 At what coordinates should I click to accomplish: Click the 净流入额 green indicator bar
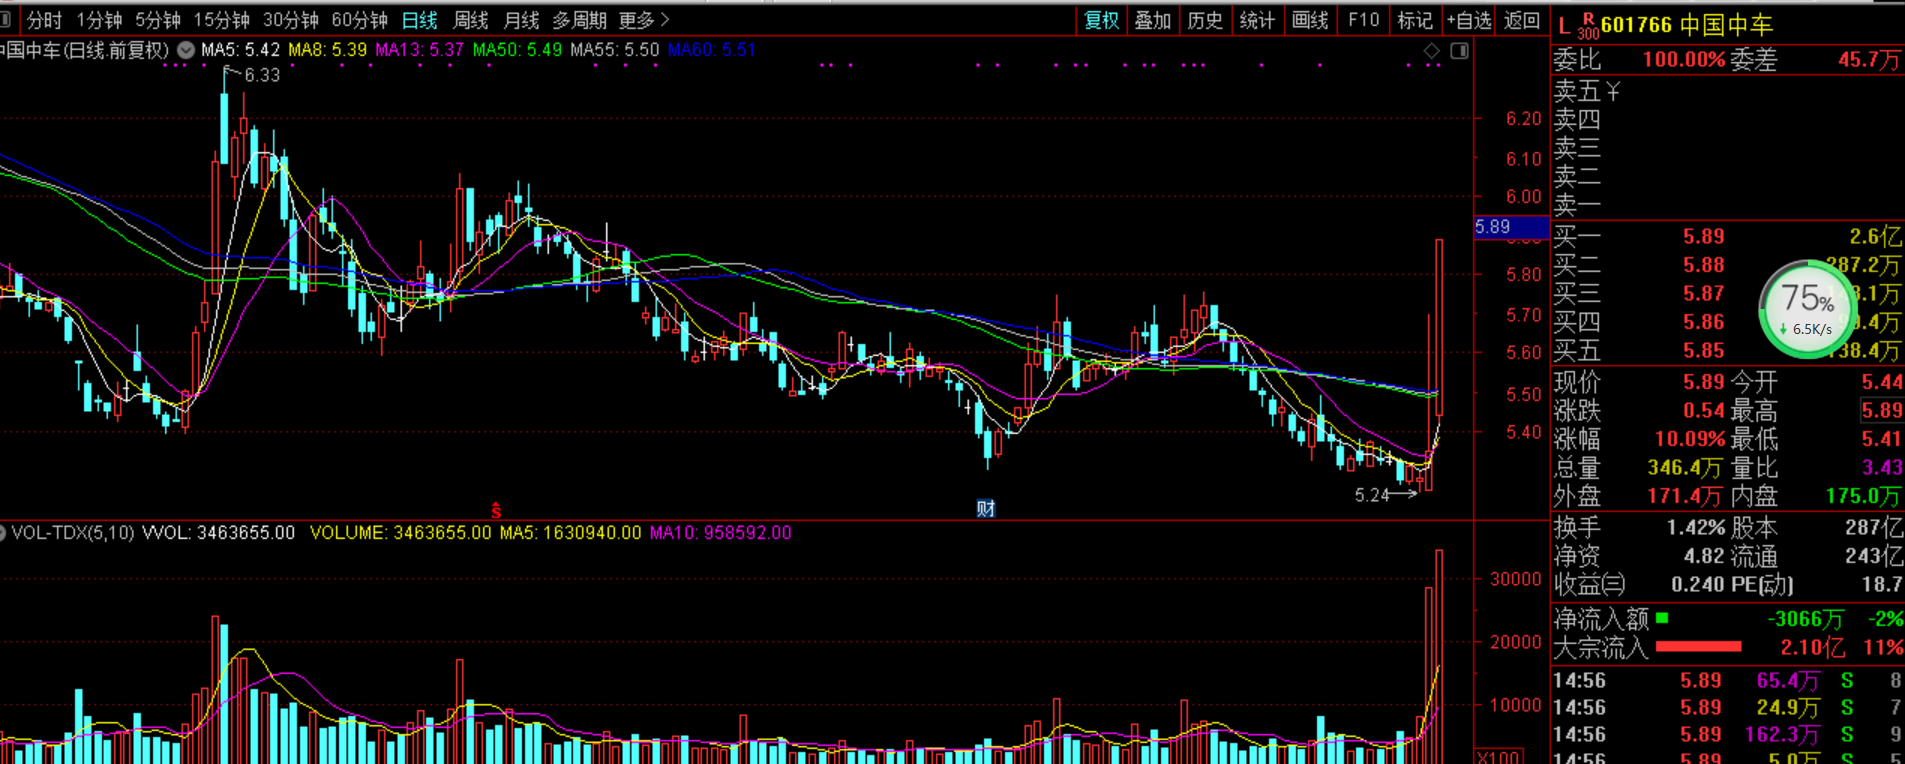pyautogui.click(x=1662, y=618)
